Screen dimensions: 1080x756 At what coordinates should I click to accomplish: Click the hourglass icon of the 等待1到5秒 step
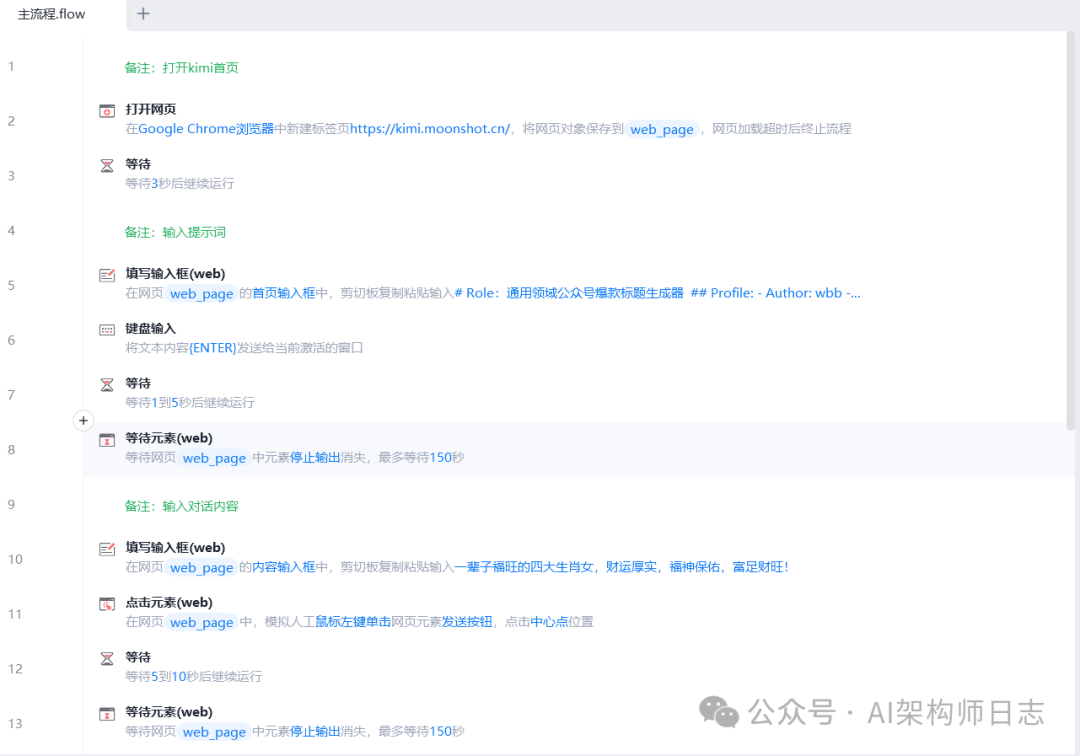click(x=107, y=384)
